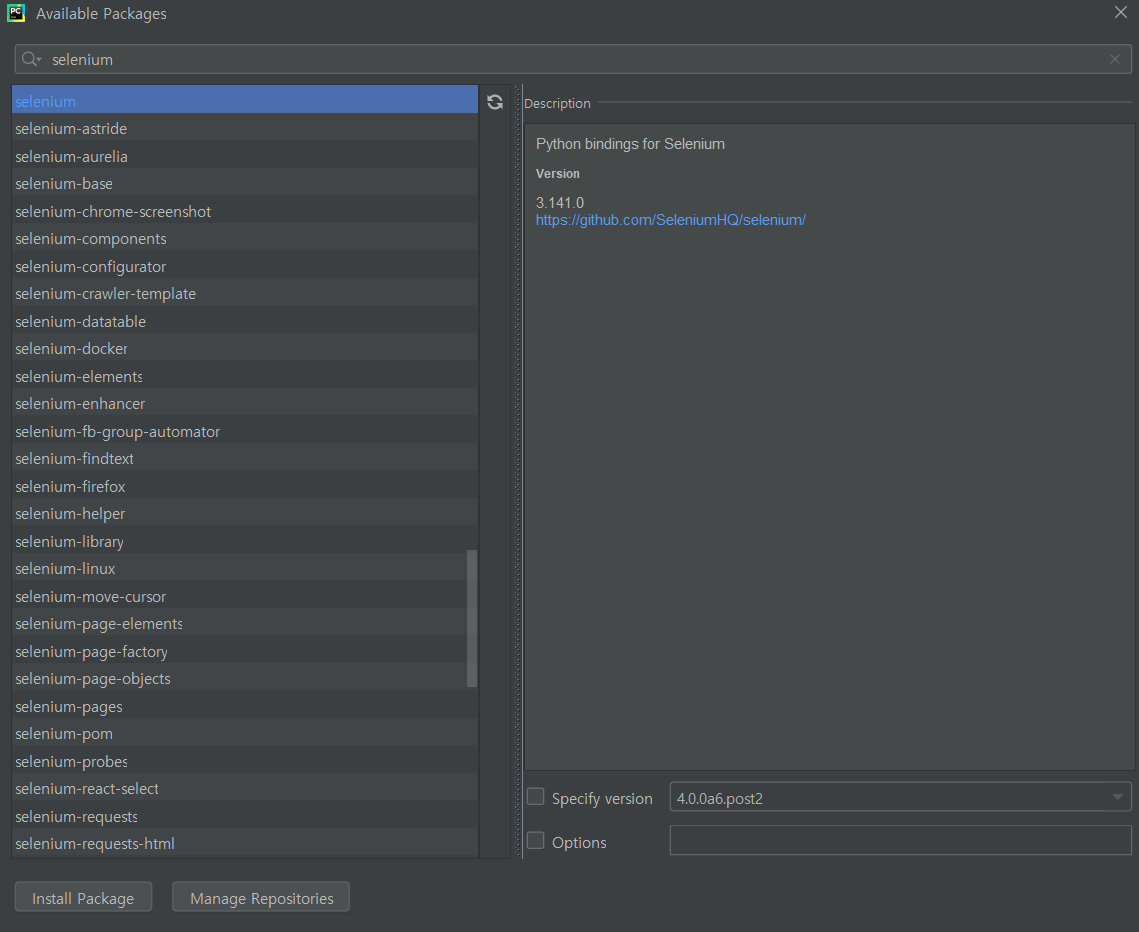Select selenium-pages package
Image resolution: width=1139 pixels, height=932 pixels.
point(245,706)
